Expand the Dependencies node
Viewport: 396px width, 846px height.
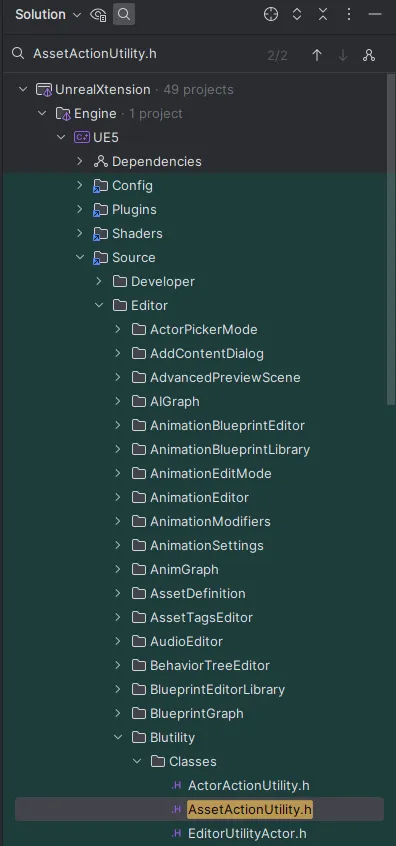pos(80,161)
